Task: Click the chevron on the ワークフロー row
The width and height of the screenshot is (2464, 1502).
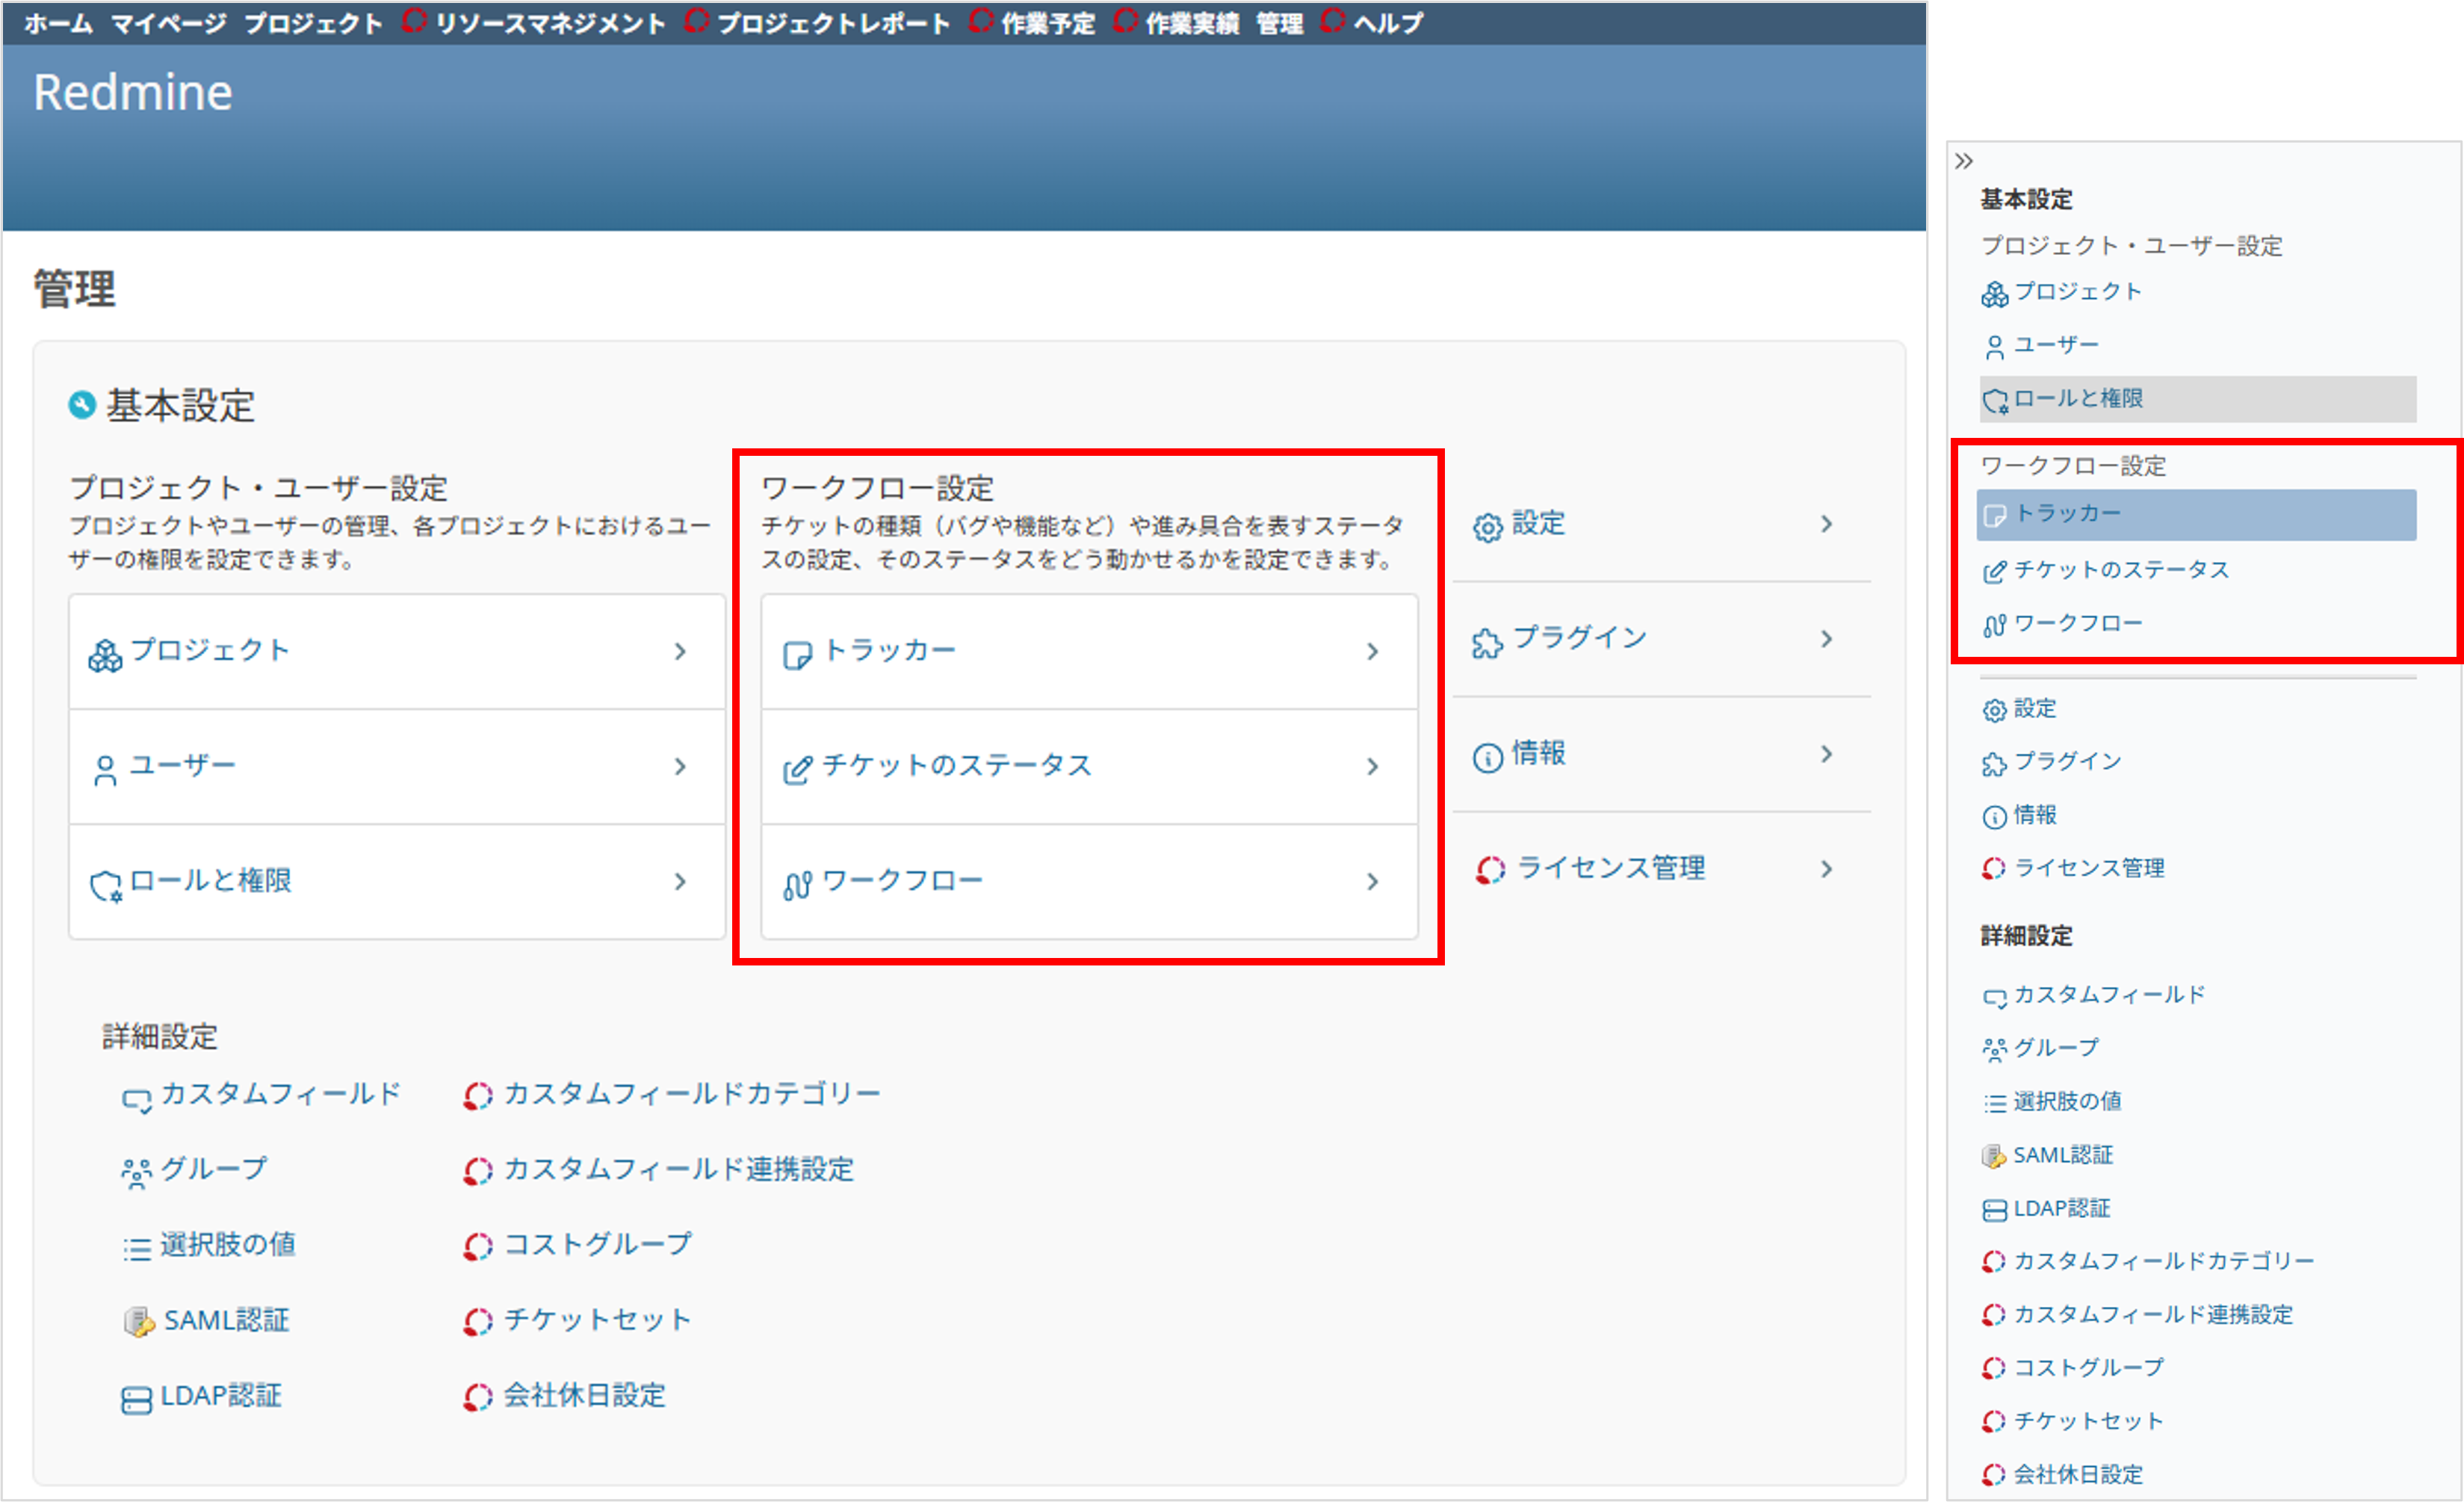Action: point(1372,882)
